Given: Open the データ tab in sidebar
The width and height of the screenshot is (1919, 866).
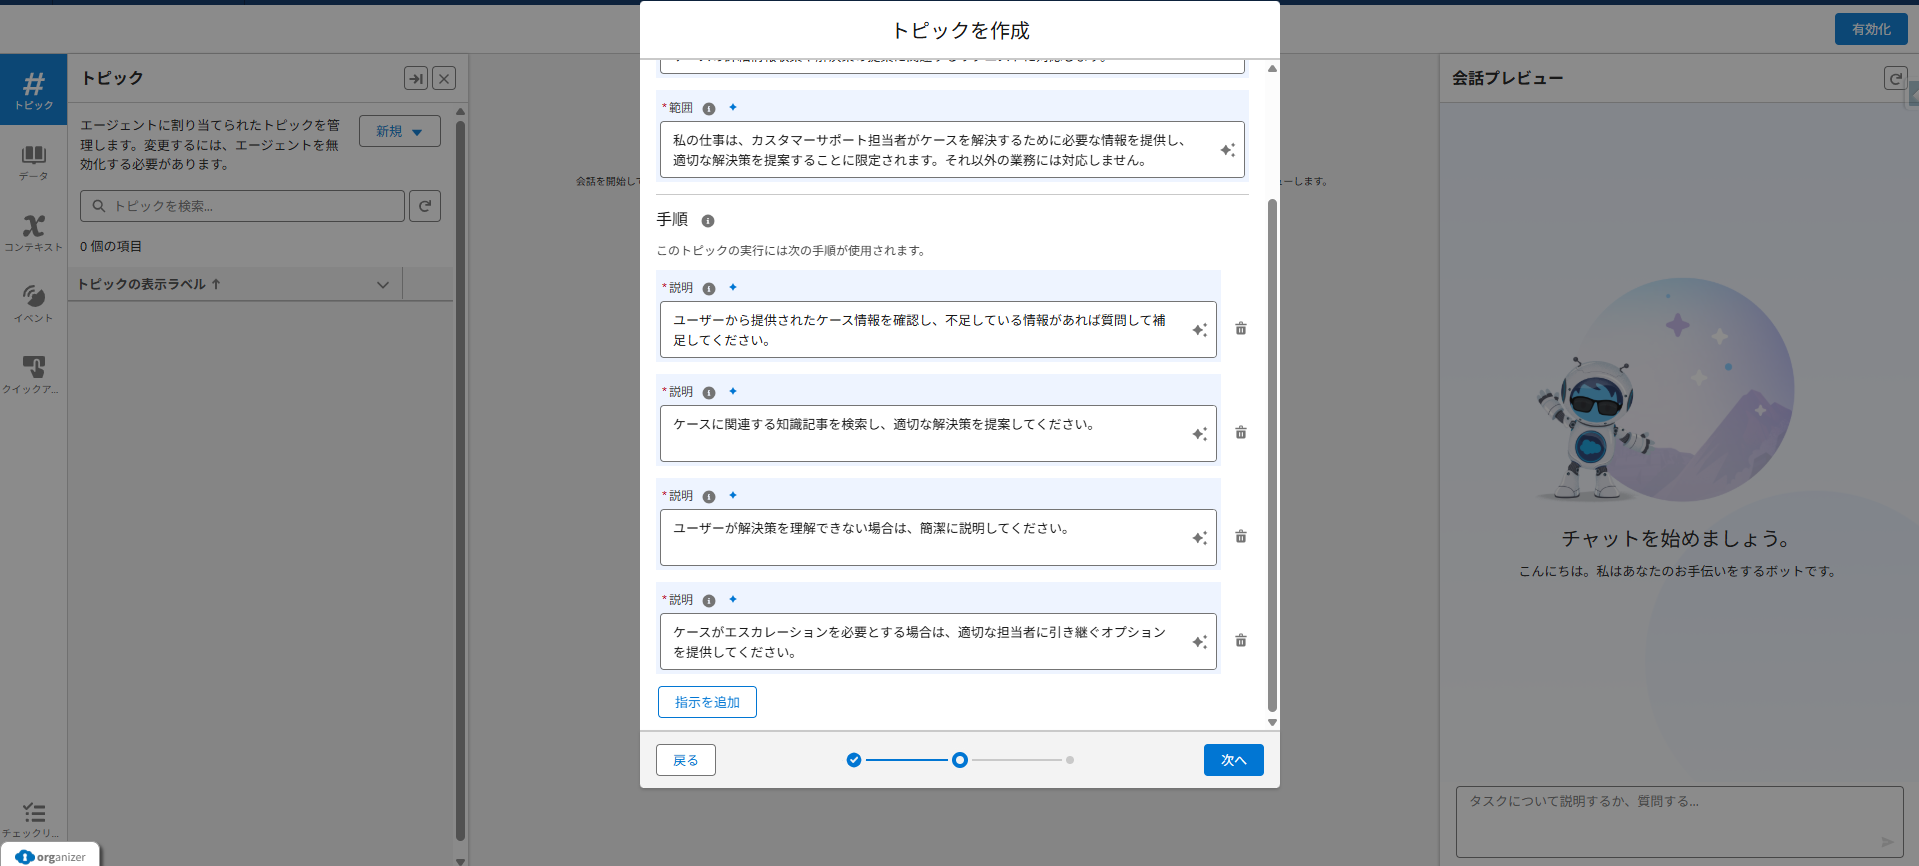Looking at the screenshot, I should click(x=33, y=162).
